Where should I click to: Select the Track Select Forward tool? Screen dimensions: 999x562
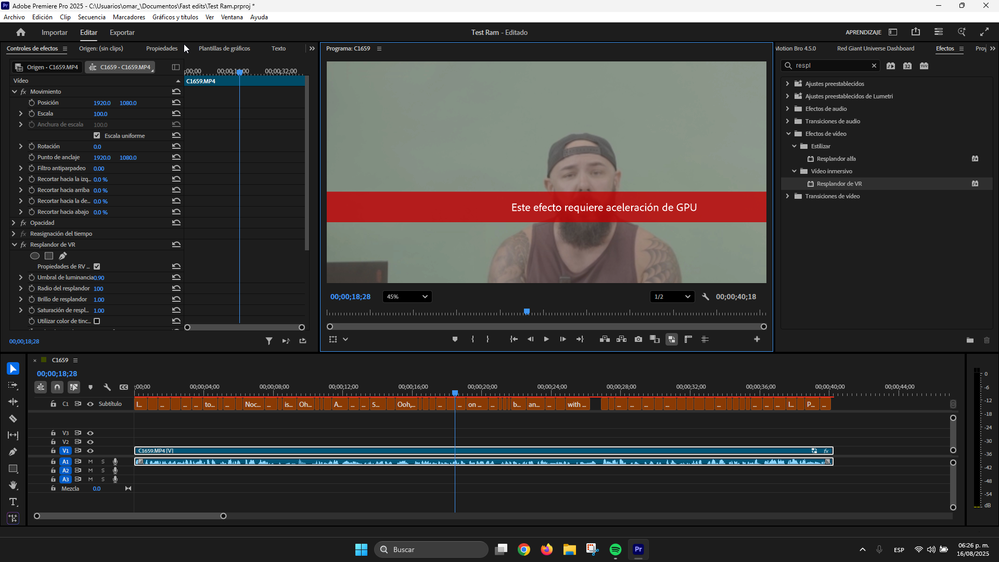point(13,385)
